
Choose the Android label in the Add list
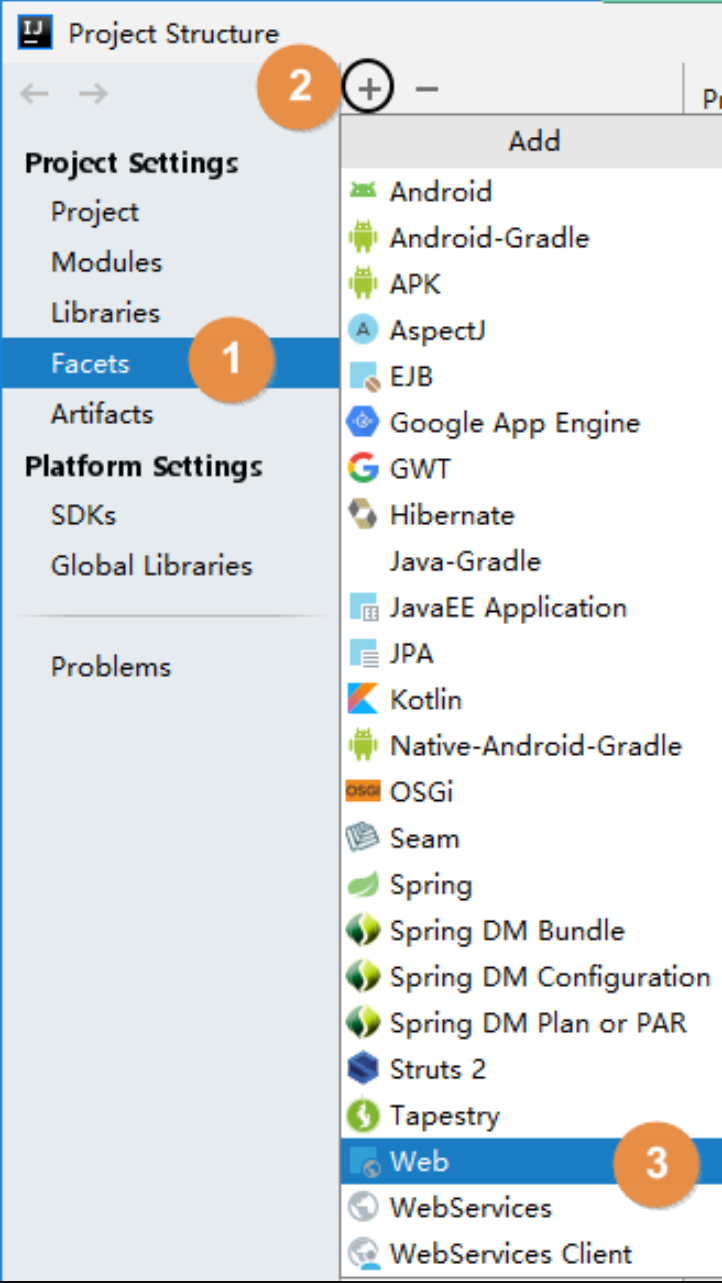441,191
